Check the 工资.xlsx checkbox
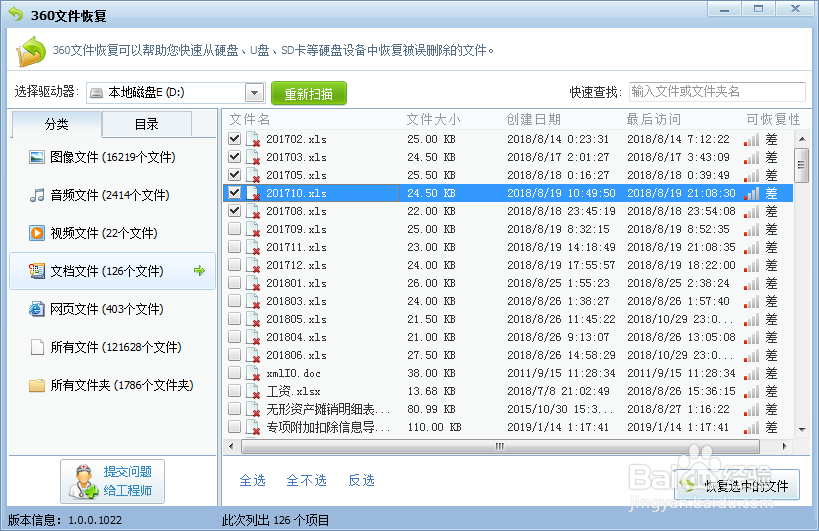The image size is (819, 531). (235, 391)
